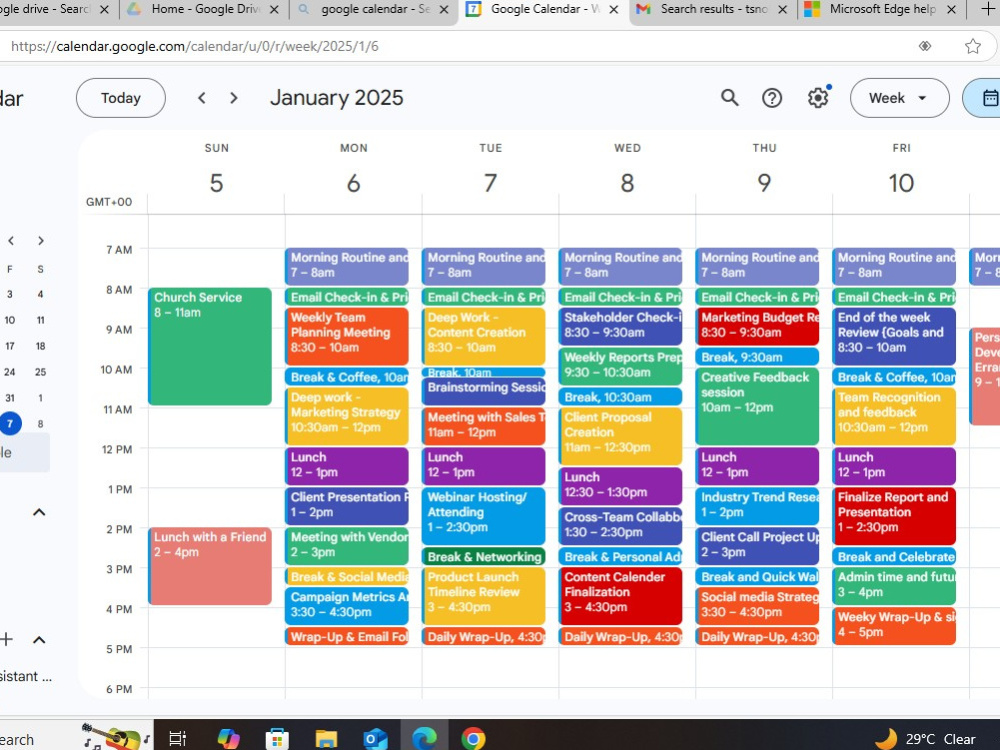This screenshot has width=1000, height=750.
Task: Open the Support help icon
Action: [x=772, y=98]
